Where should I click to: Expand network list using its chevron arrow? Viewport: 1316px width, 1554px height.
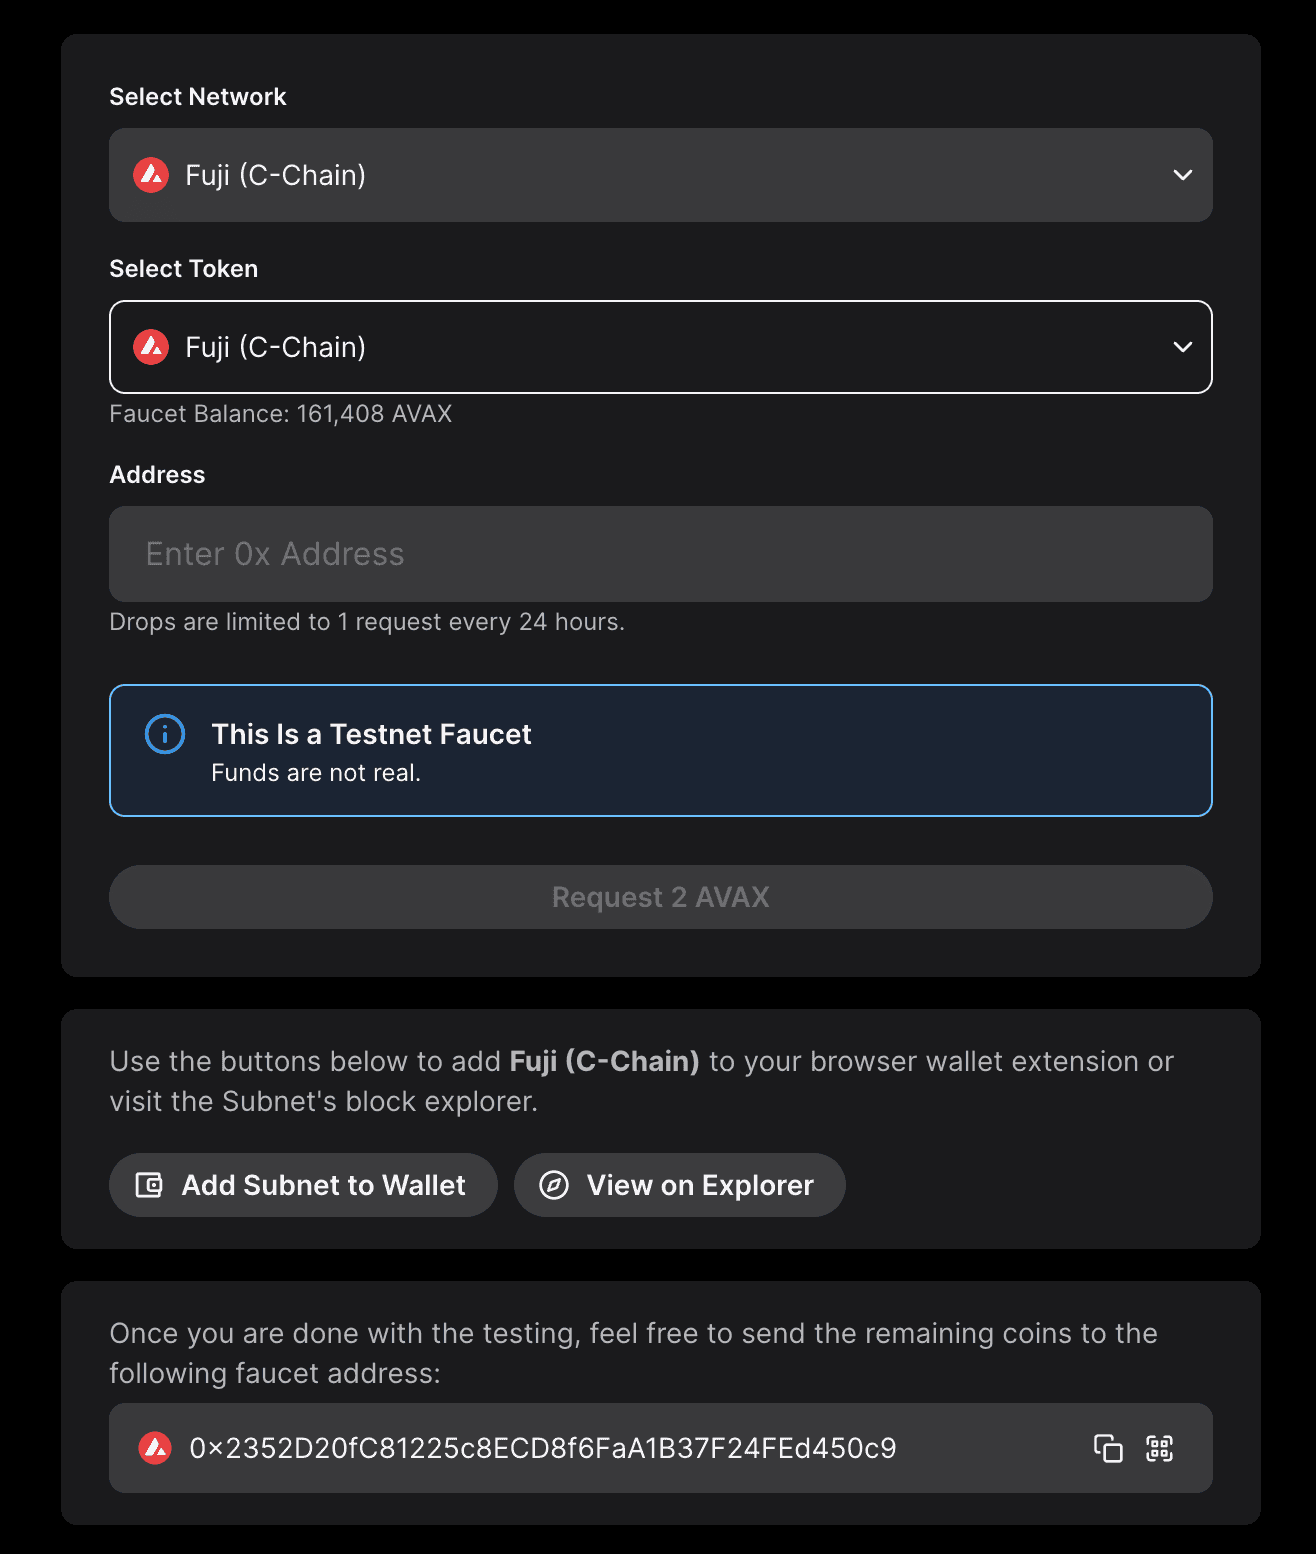pos(1183,175)
